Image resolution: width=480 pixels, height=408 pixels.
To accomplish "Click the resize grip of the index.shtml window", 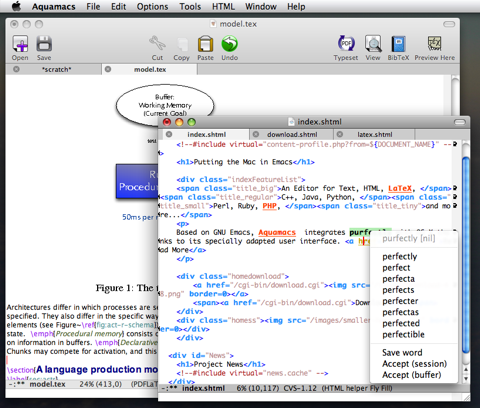I will point(466,397).
